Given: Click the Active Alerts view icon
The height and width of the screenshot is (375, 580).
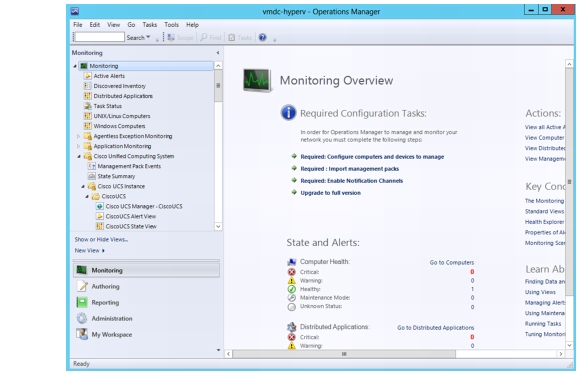Looking at the screenshot, I should click(x=88, y=76).
